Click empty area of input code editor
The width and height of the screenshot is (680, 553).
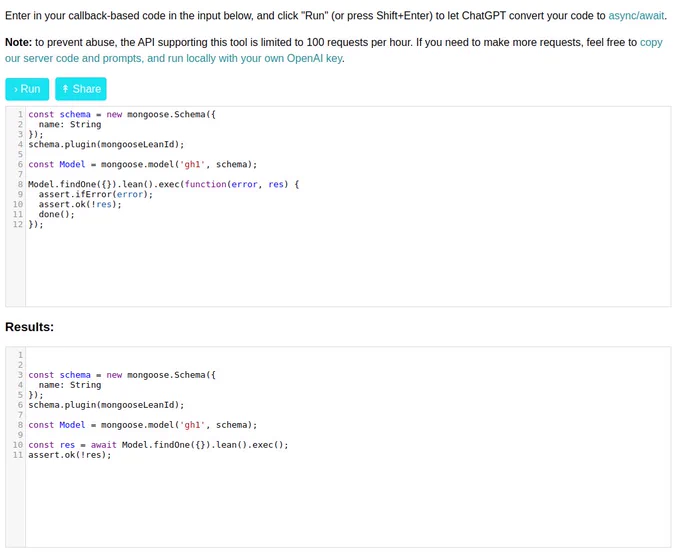347,267
